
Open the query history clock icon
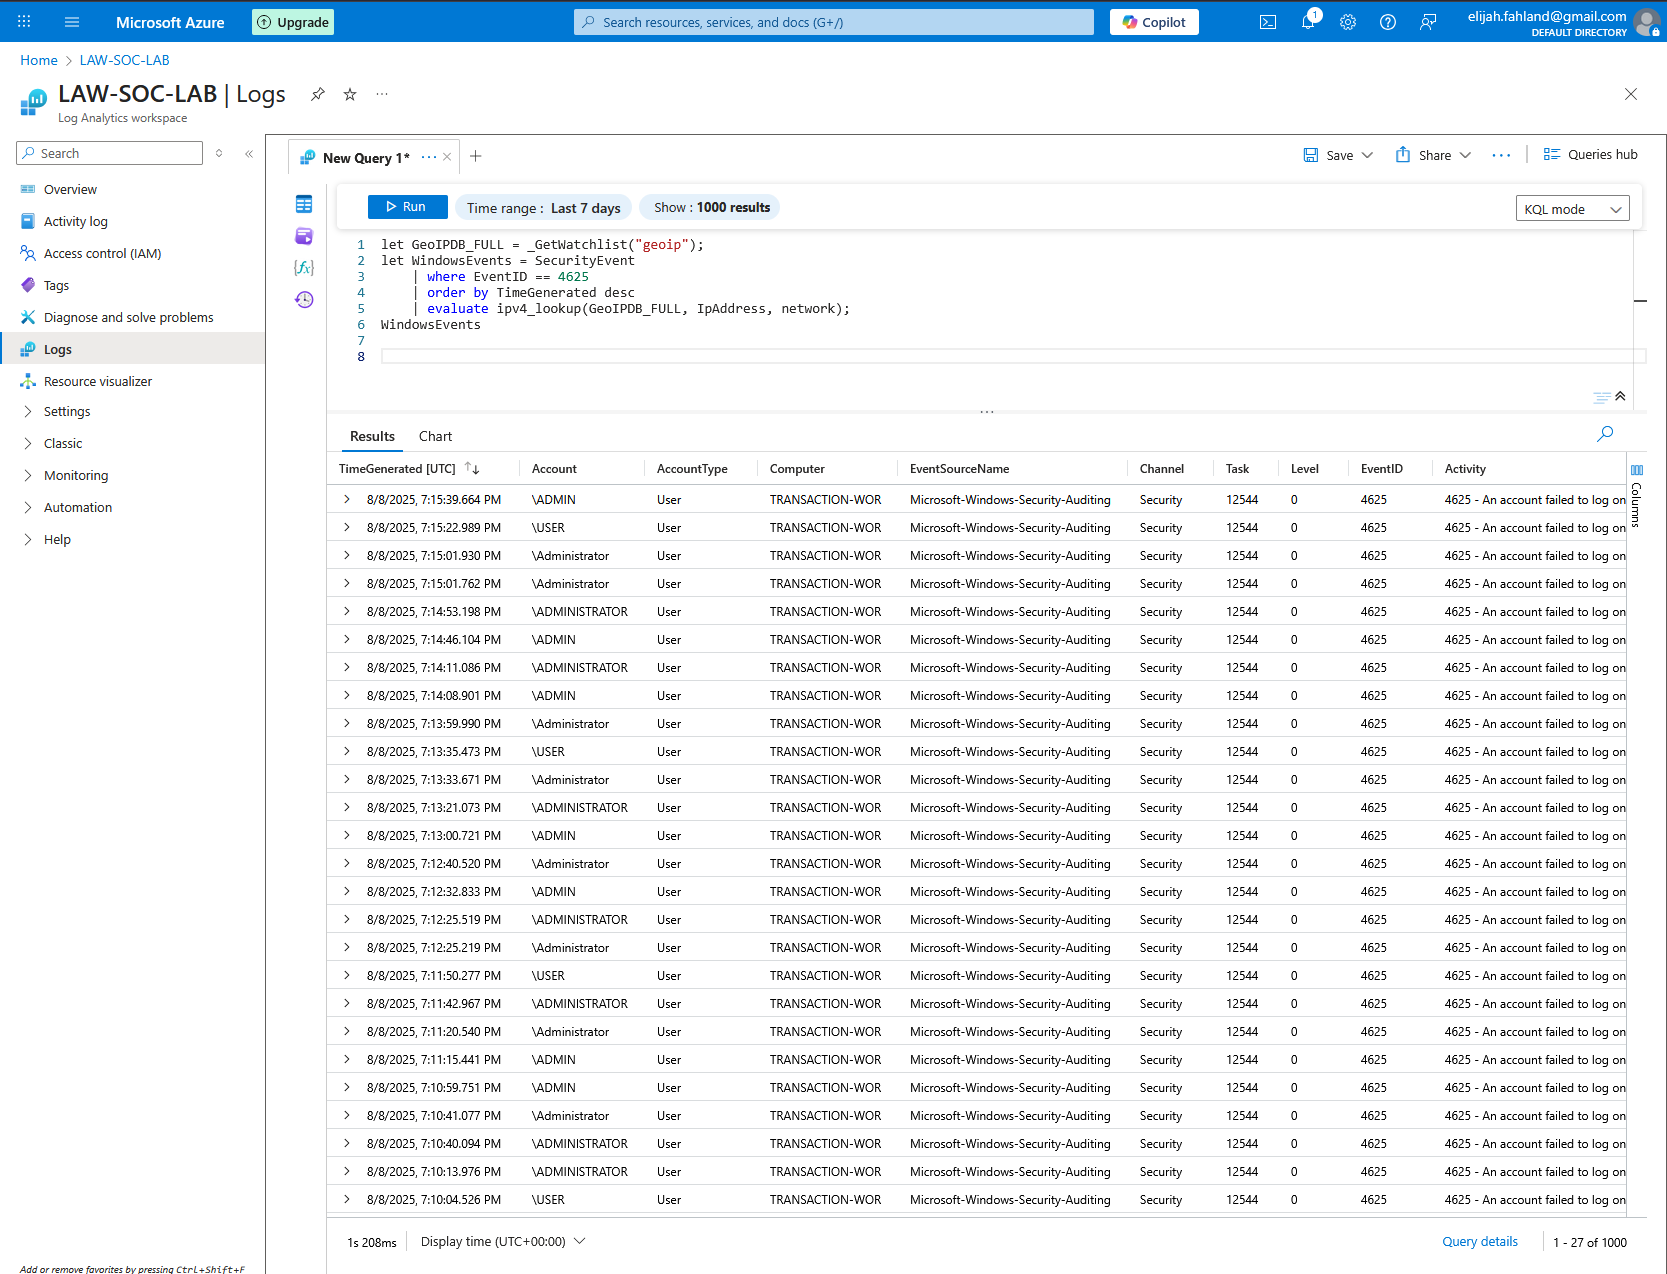[304, 300]
